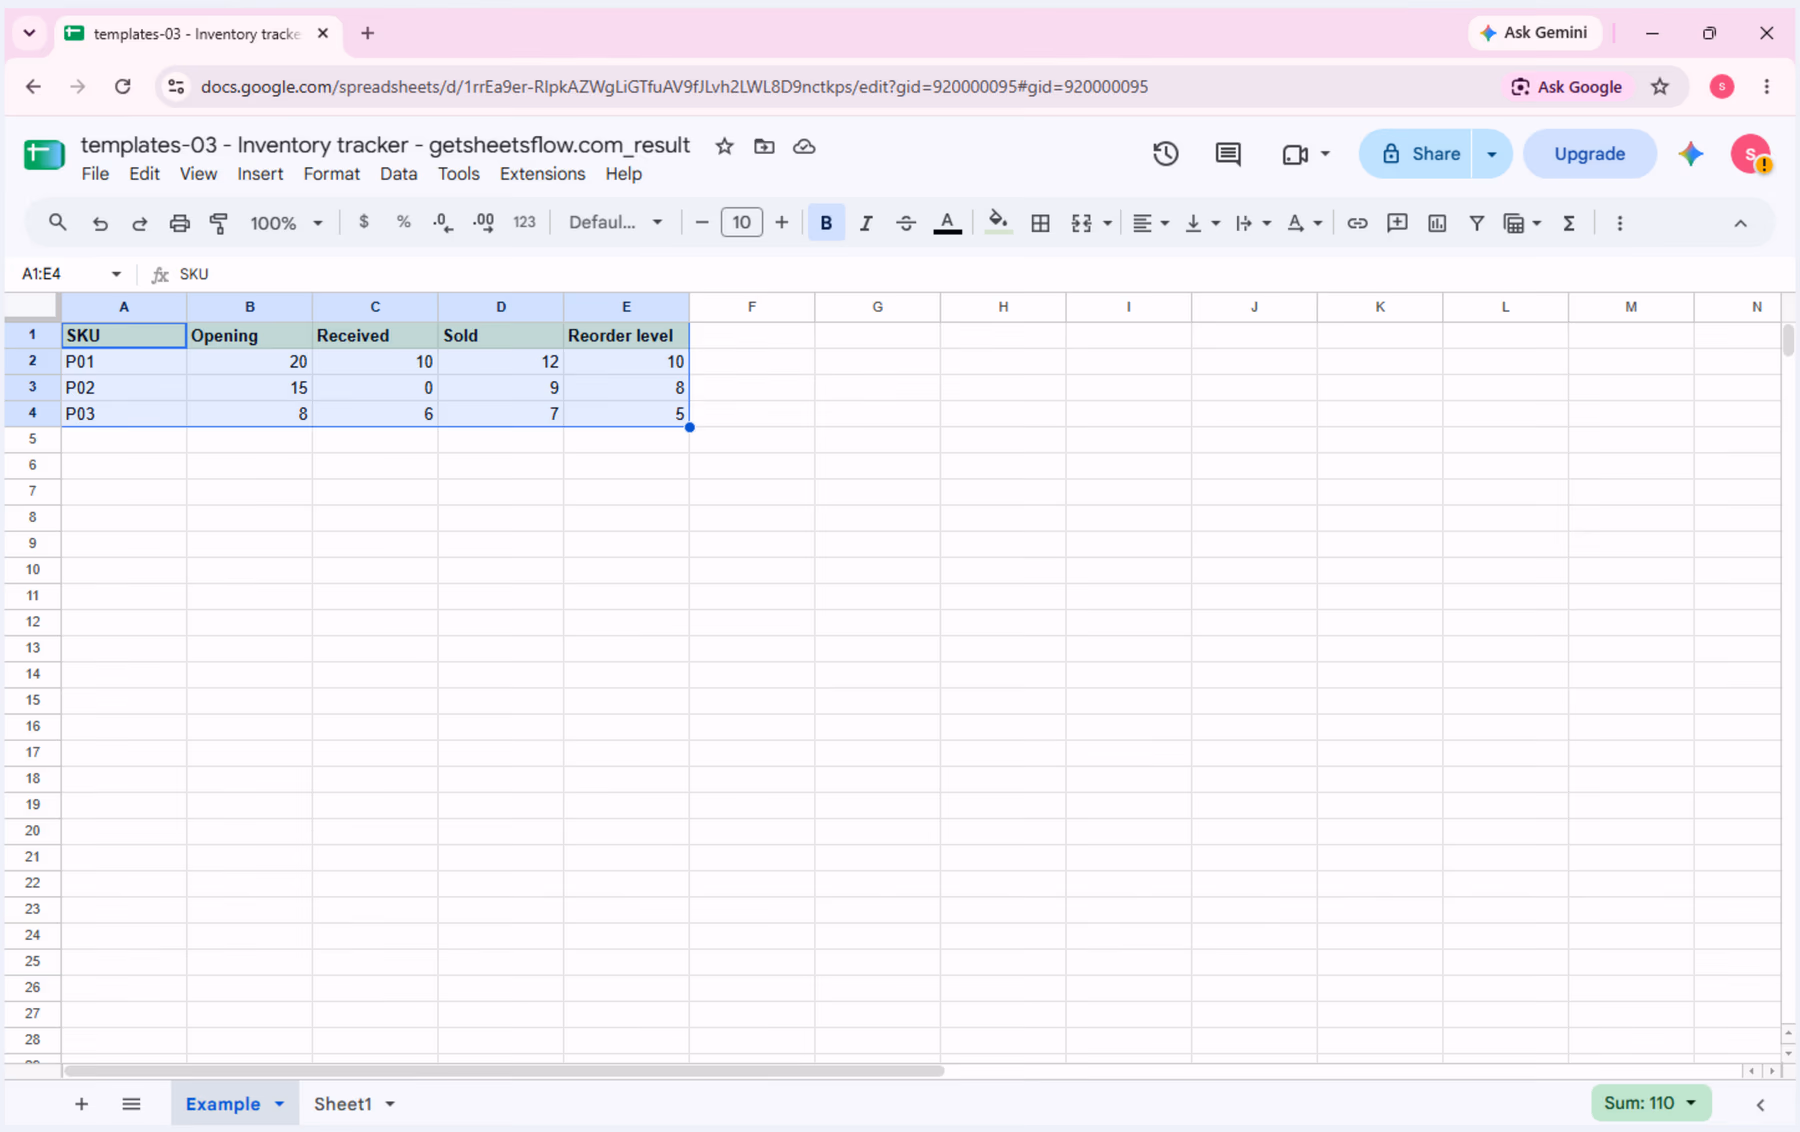The image size is (1800, 1132).
Task: Click Ask Gemini button
Action: 1534,33
